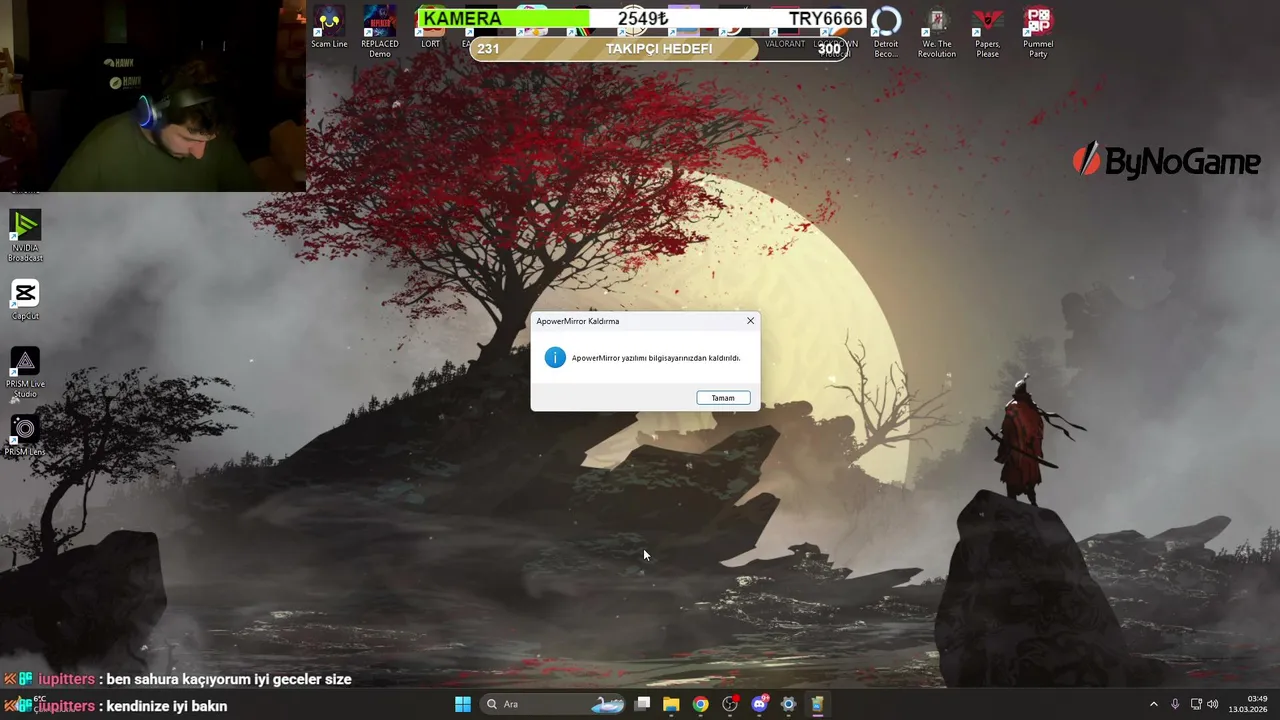Open the uninstaller app taskbar icon
1280x720 pixels.
coord(817,704)
